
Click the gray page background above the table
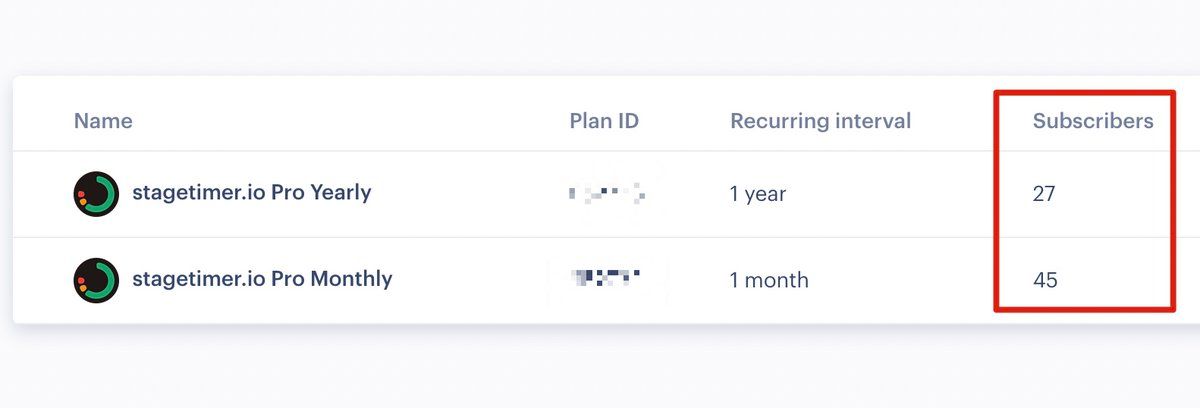[x=600, y=35]
